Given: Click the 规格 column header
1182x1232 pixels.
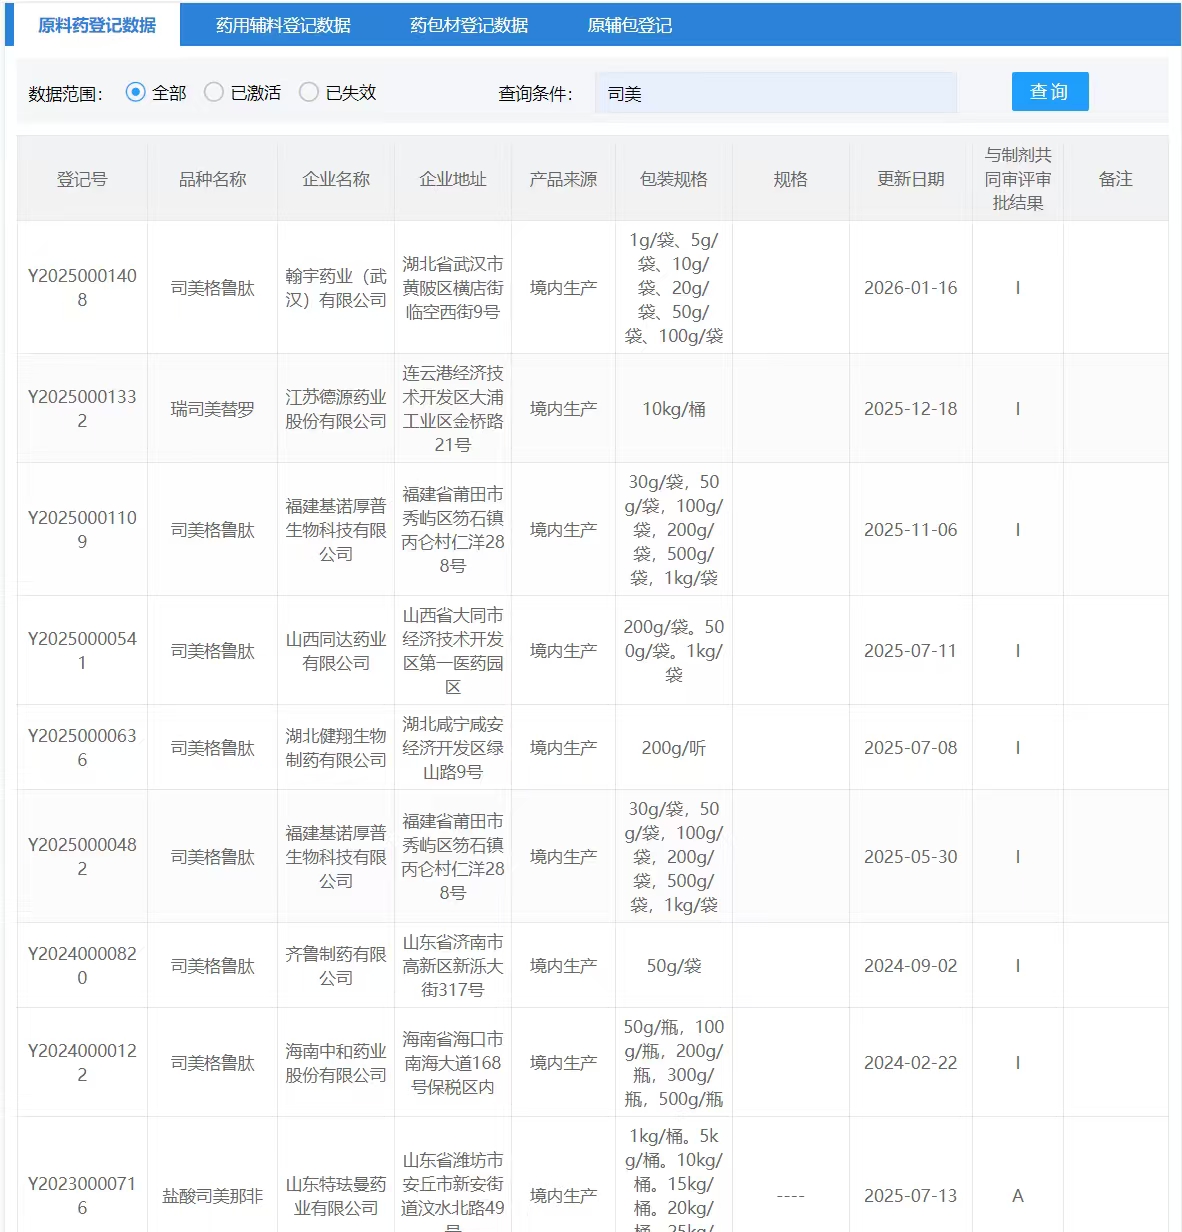Looking at the screenshot, I should [x=791, y=179].
